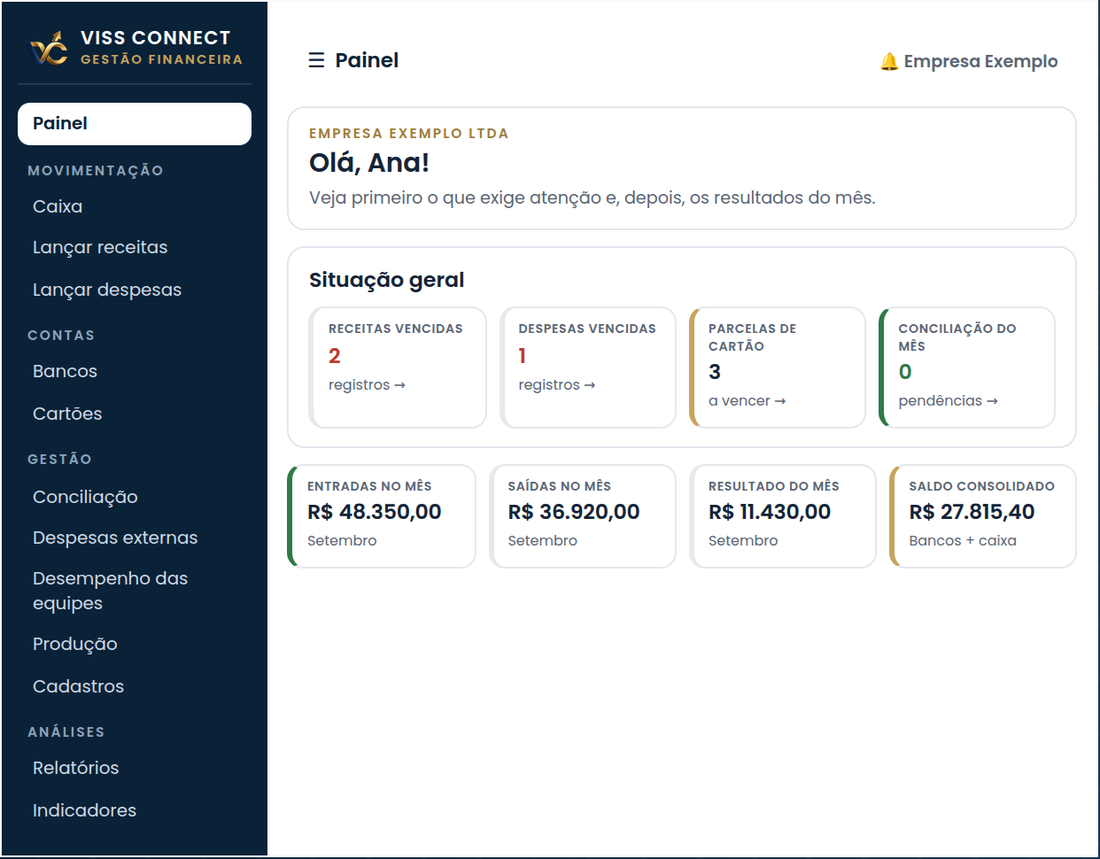This screenshot has width=1100, height=859.
Task: Click the value 'R$ 48.350,00'
Action: coord(375,512)
